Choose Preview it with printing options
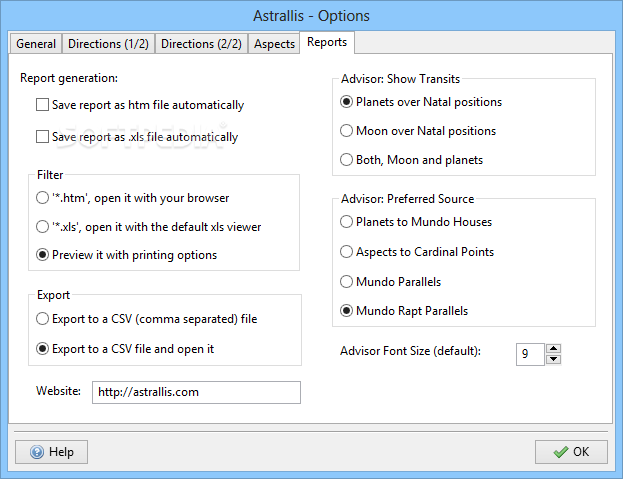Screen dimensions: 623x479 click(126, 255)
